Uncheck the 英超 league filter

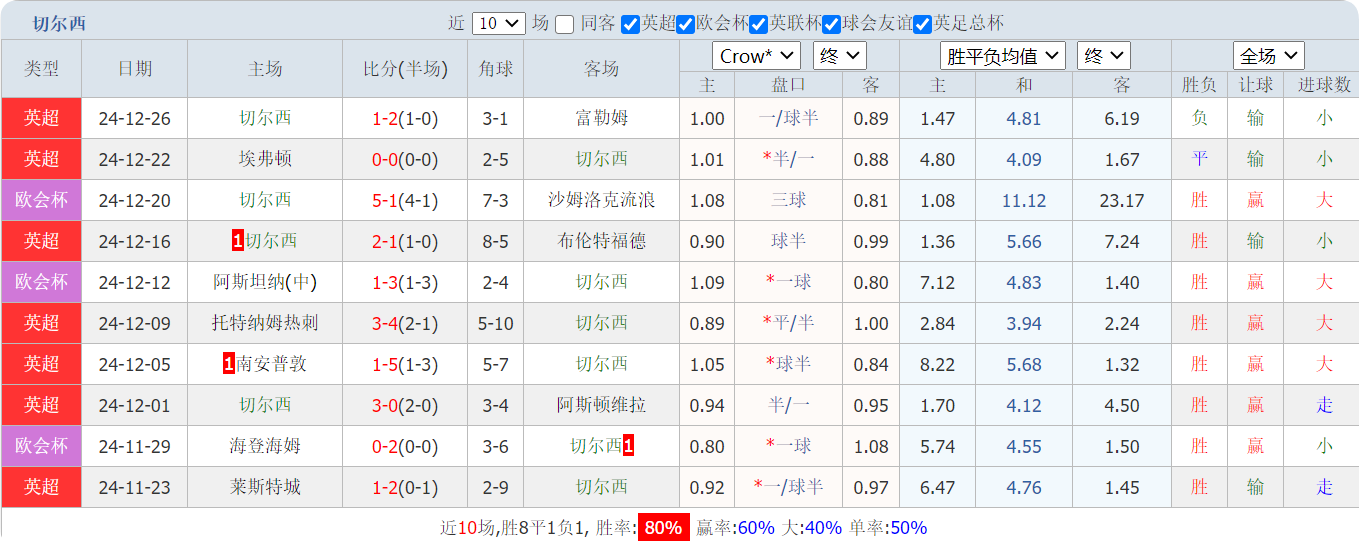point(630,24)
